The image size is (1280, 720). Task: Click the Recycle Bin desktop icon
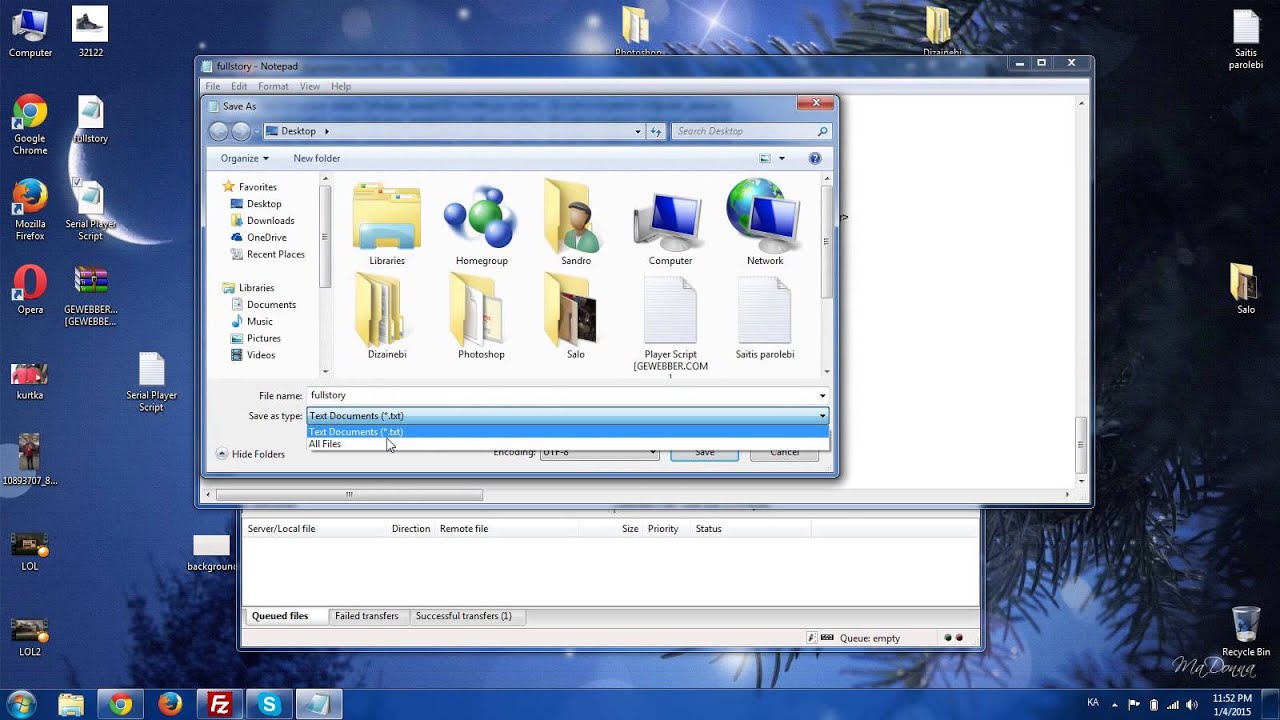[1245, 632]
